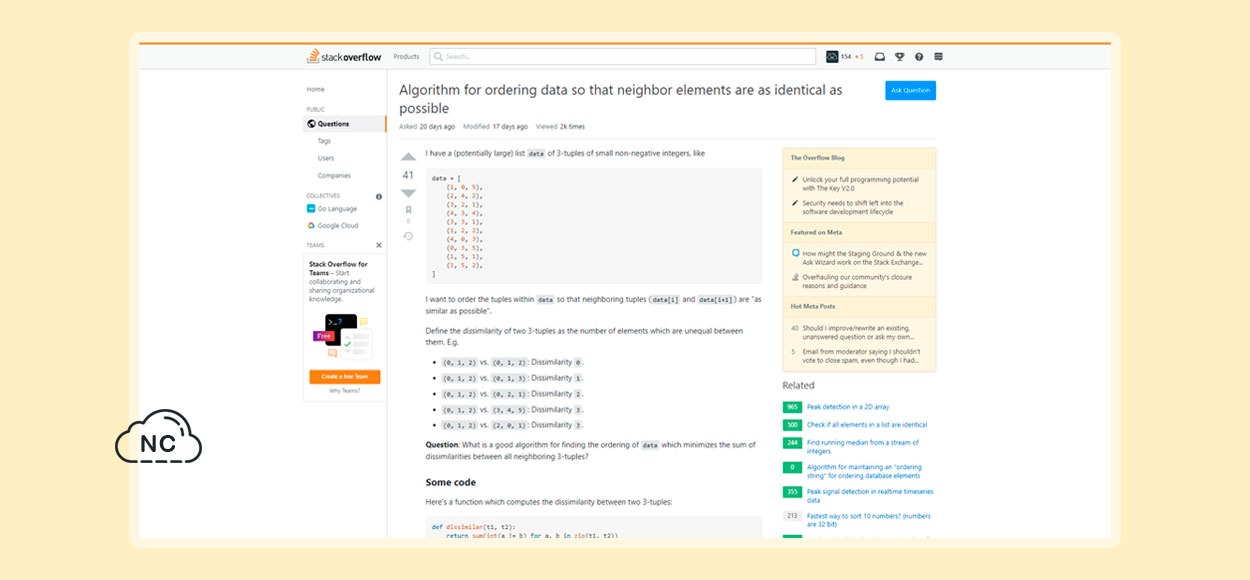Open the Products menu
Image resolution: width=1250 pixels, height=580 pixels.
(406, 57)
